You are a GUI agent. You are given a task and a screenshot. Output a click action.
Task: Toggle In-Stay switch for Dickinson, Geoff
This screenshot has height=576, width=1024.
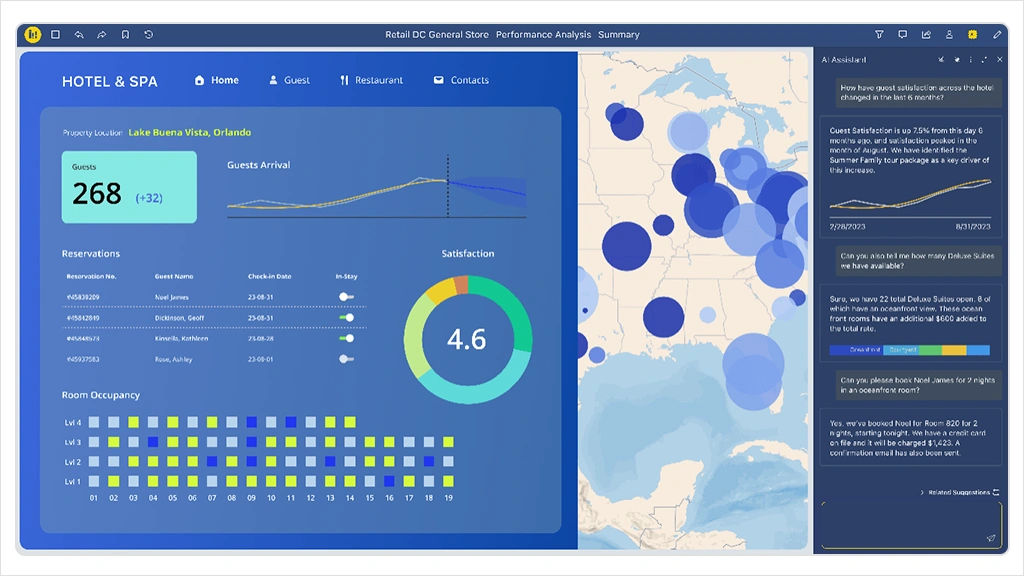pos(346,317)
